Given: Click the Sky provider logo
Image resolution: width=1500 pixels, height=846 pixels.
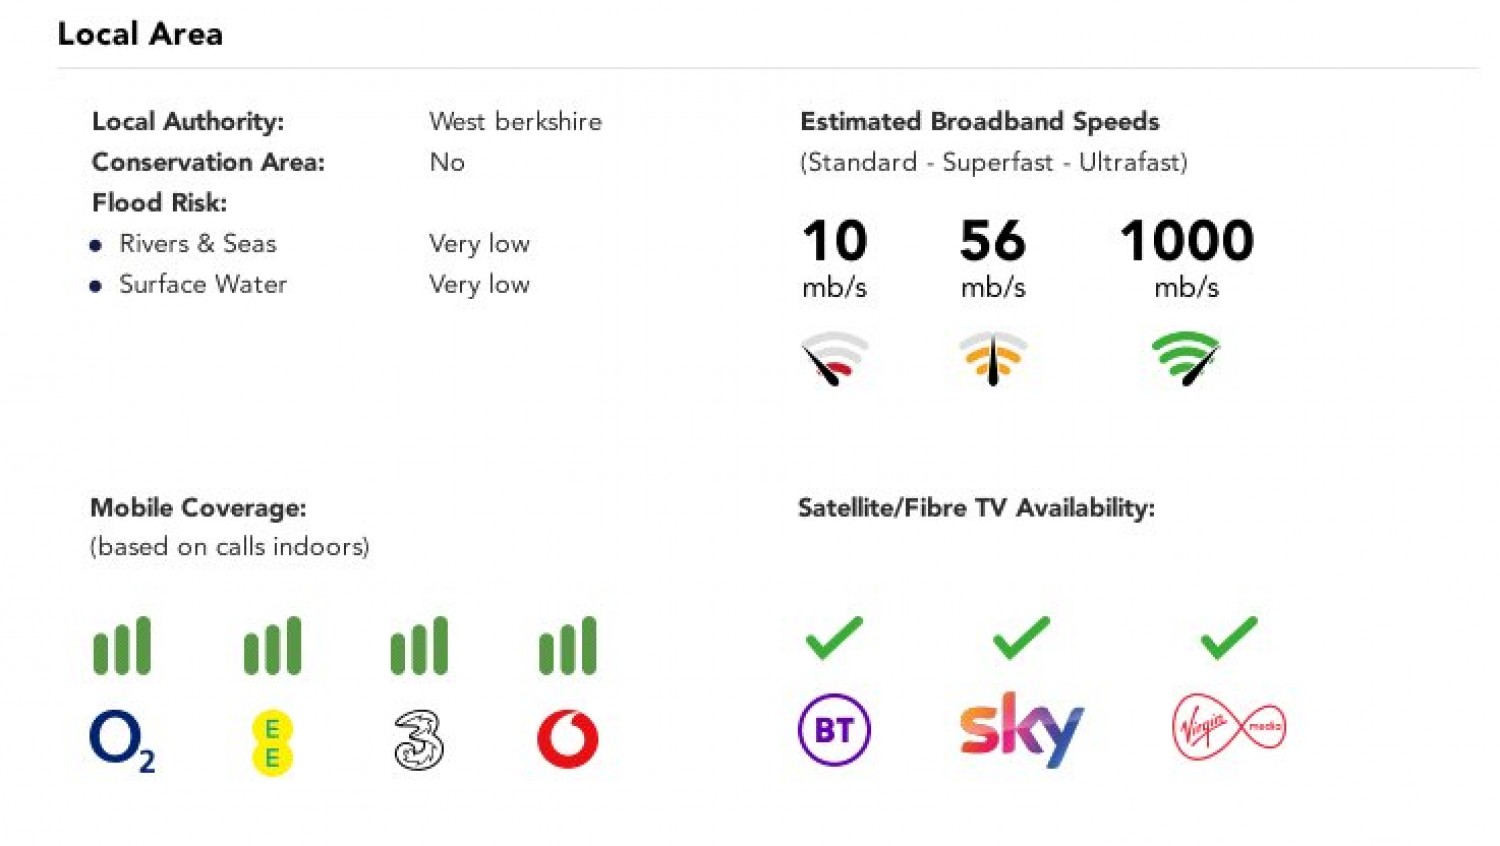Looking at the screenshot, I should click(1021, 729).
